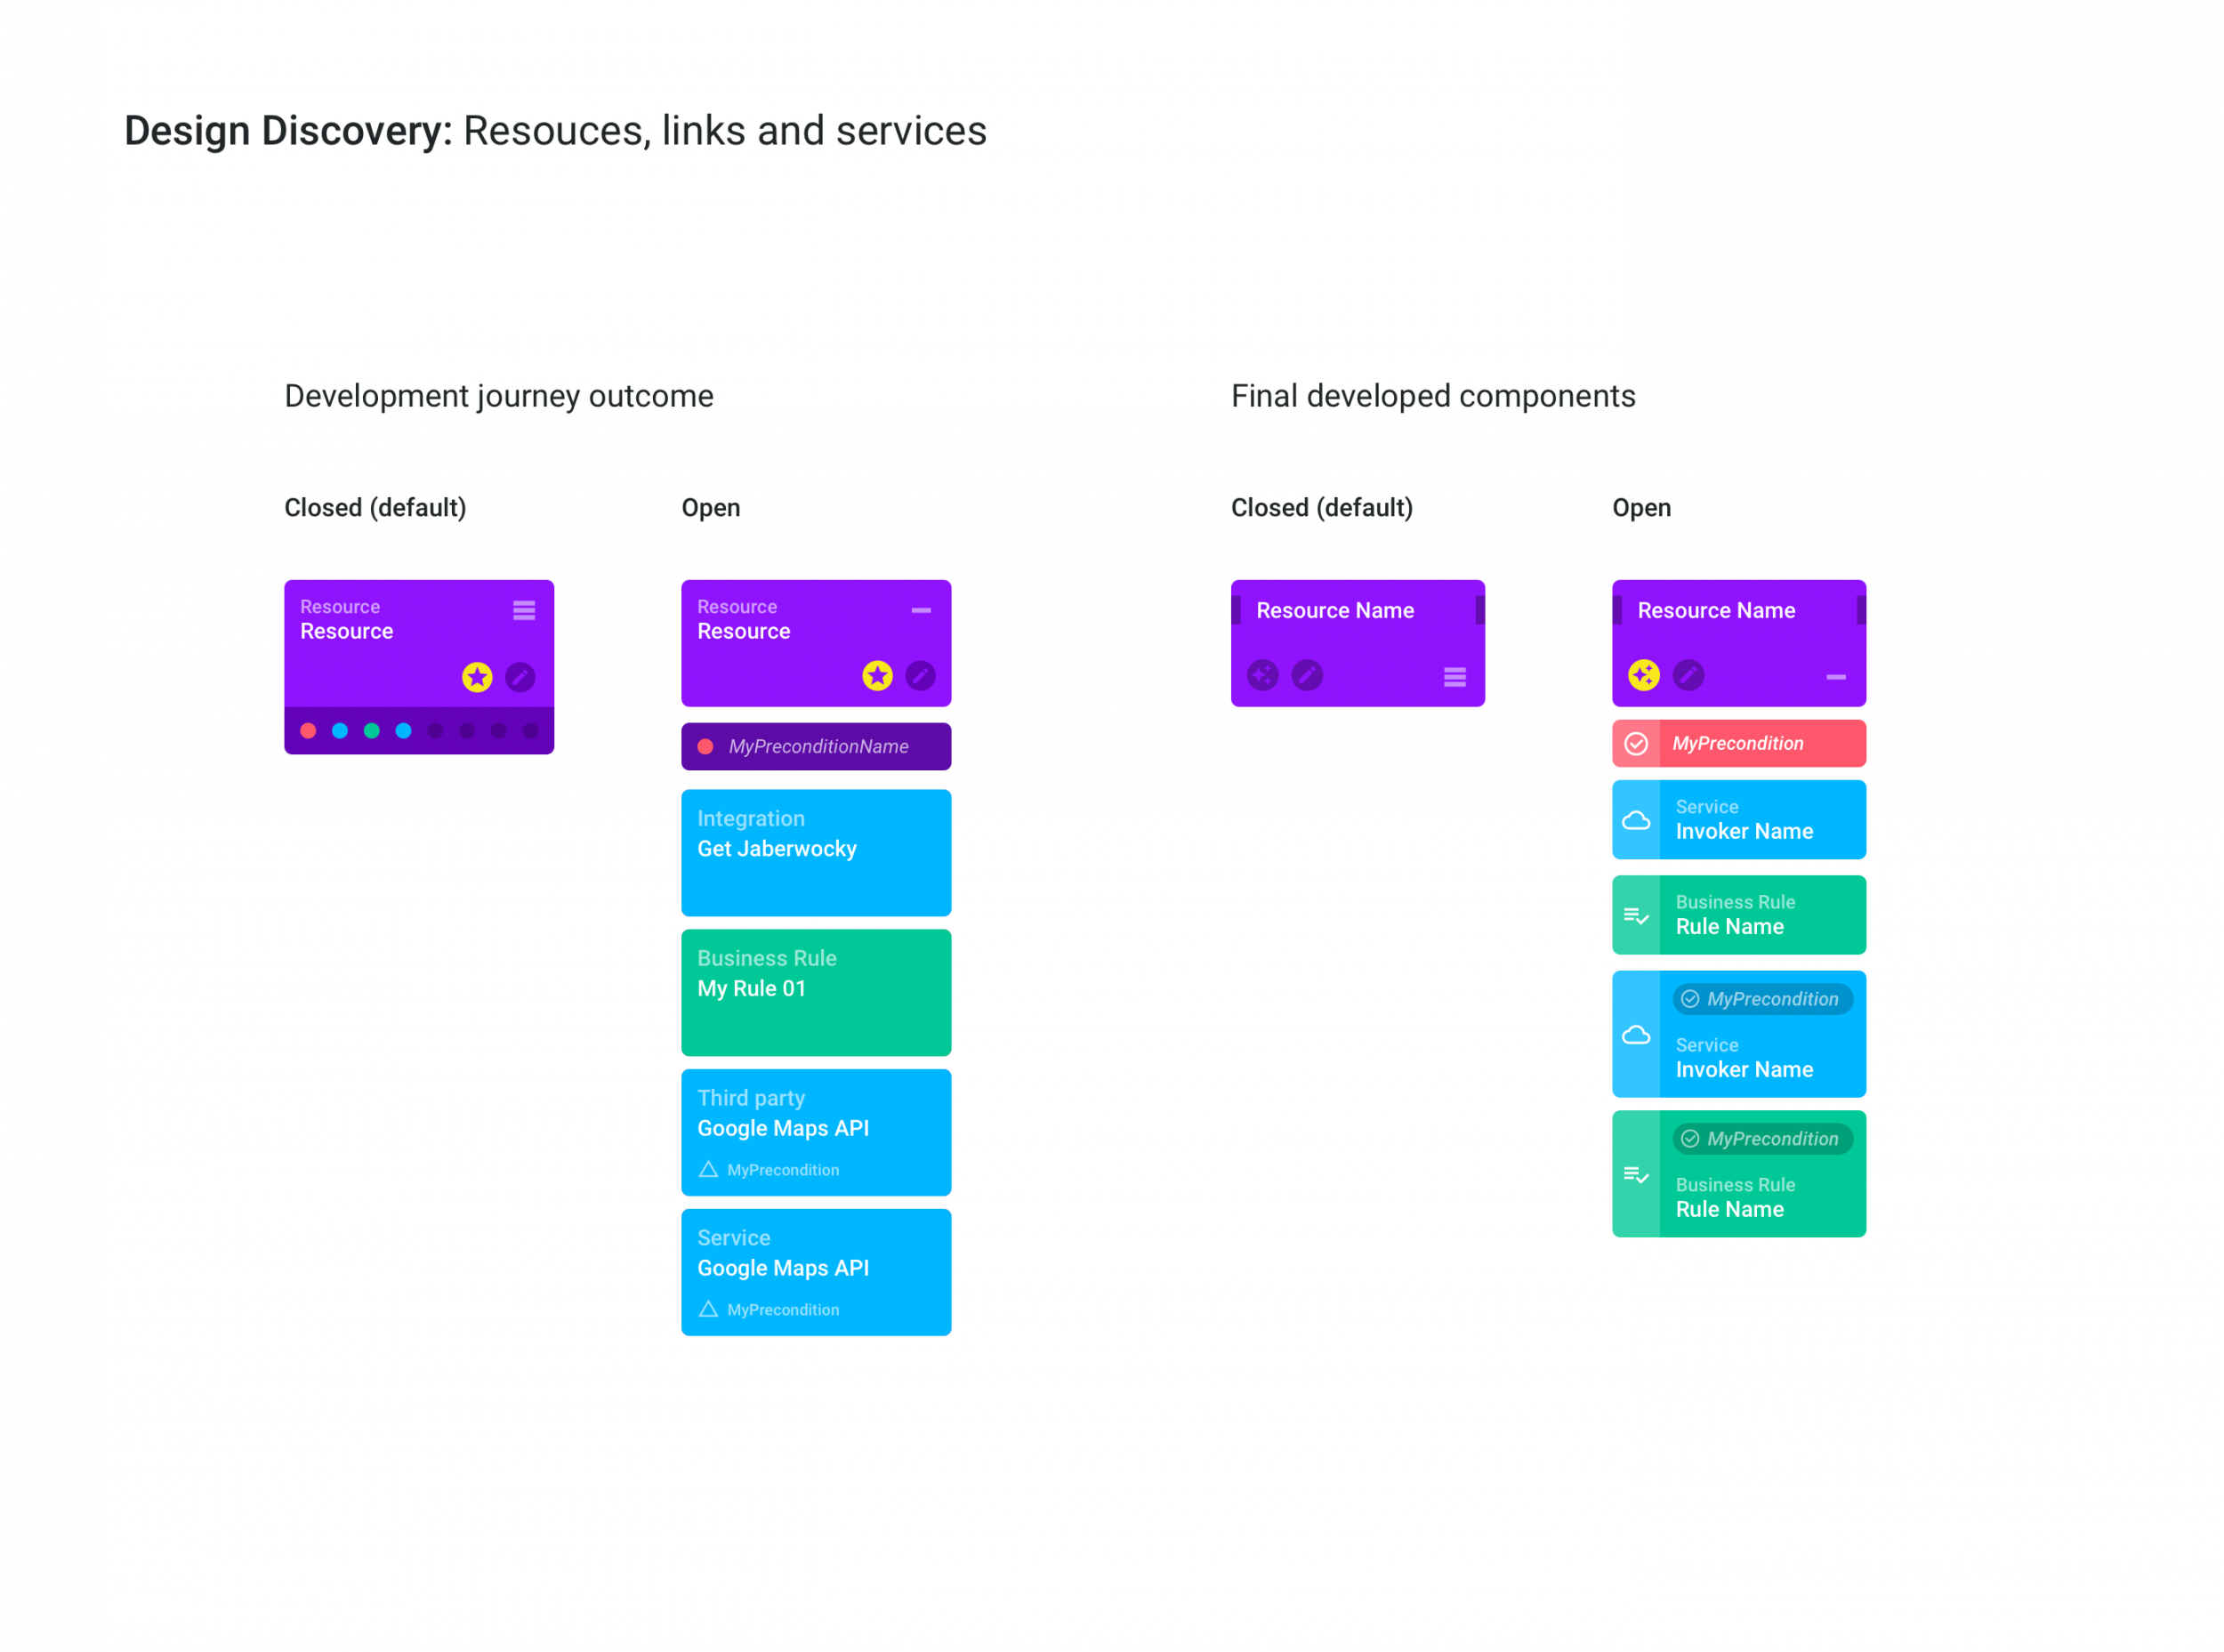Viewport: 2224px width, 1652px height.
Task: Expand closed Resource Name card via hamburger icon
Action: [x=1455, y=677]
